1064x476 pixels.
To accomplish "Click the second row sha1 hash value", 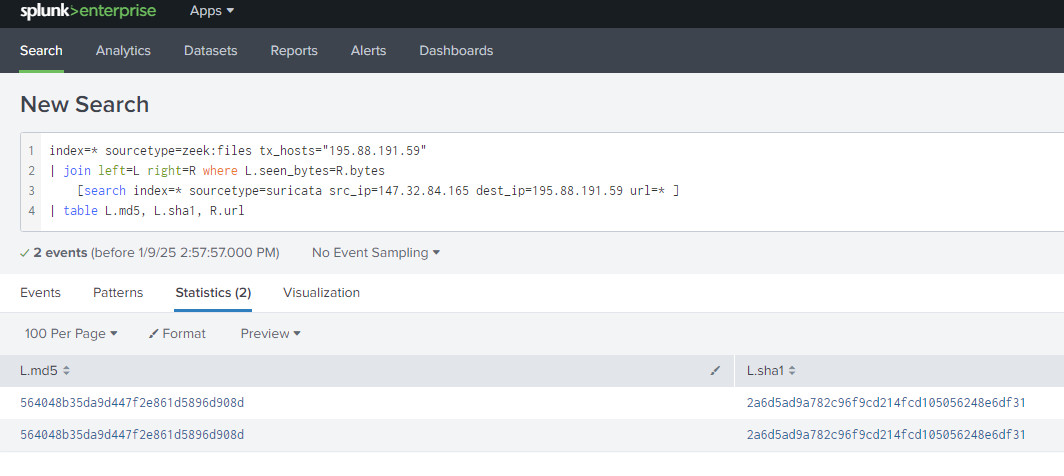I will [x=886, y=435].
